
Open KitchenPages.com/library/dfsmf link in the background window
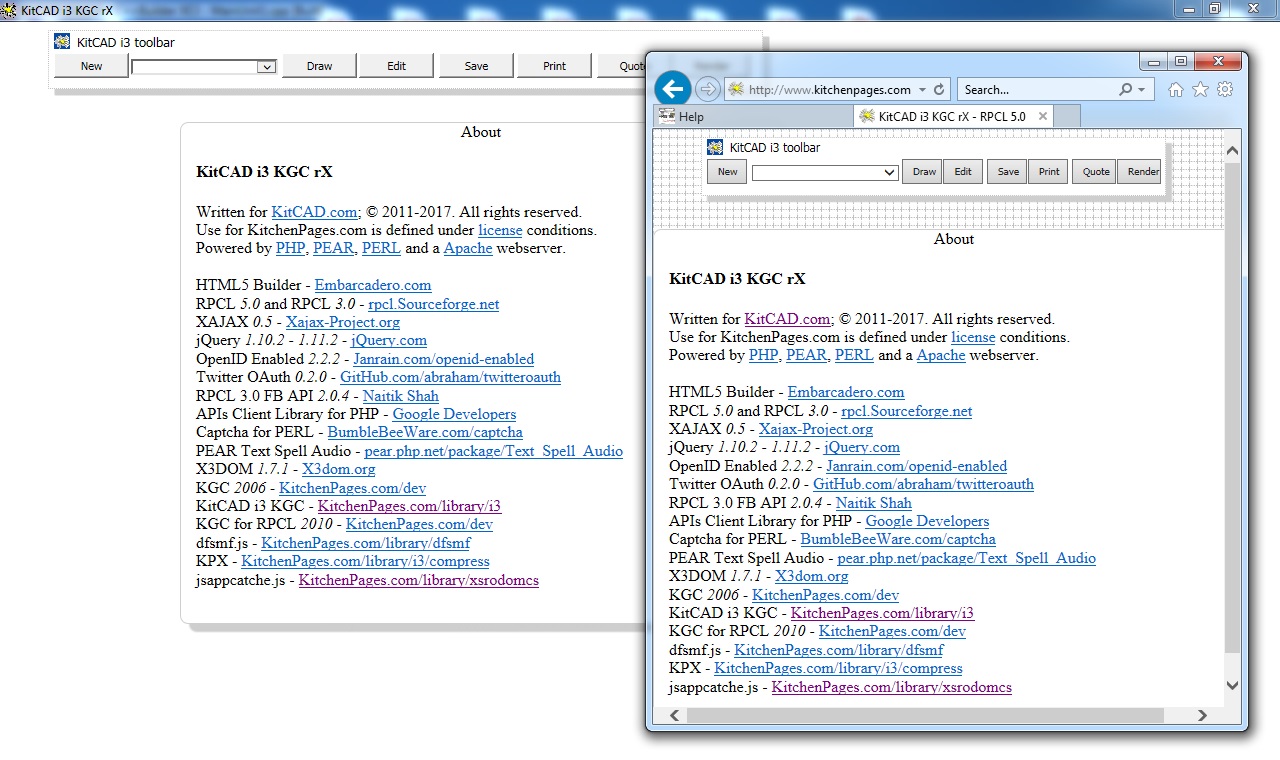click(x=366, y=543)
